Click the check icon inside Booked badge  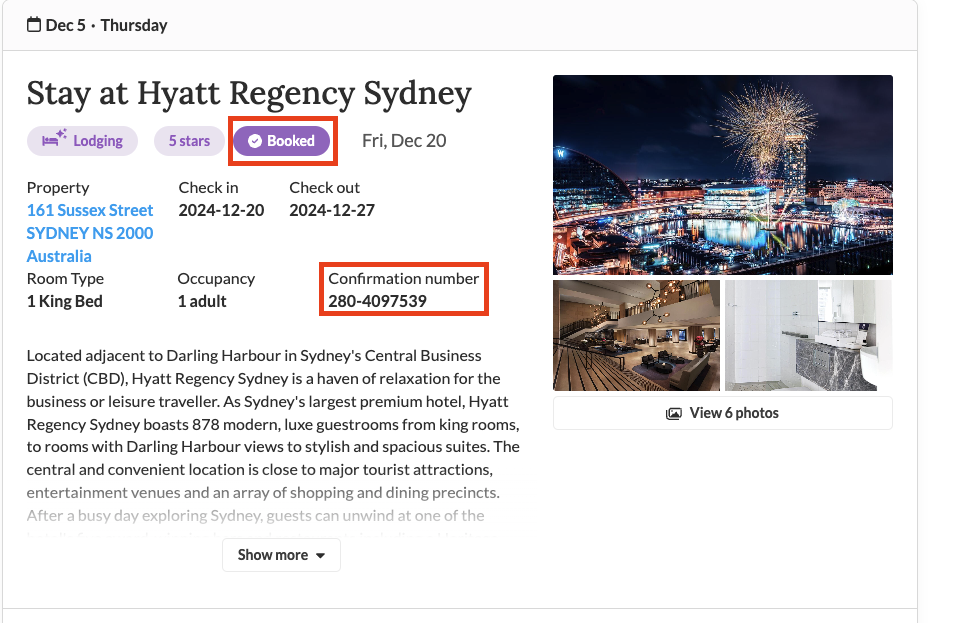[255, 141]
